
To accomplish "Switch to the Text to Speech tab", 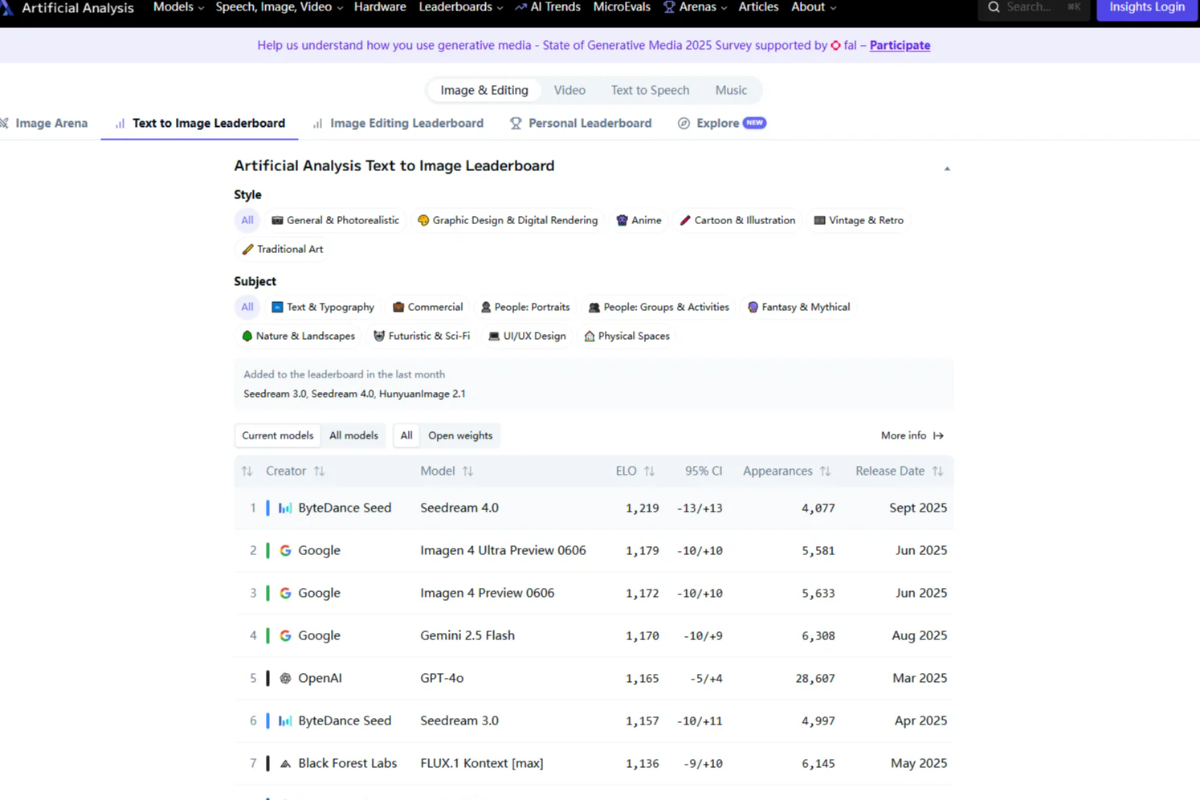I will click(x=650, y=90).
